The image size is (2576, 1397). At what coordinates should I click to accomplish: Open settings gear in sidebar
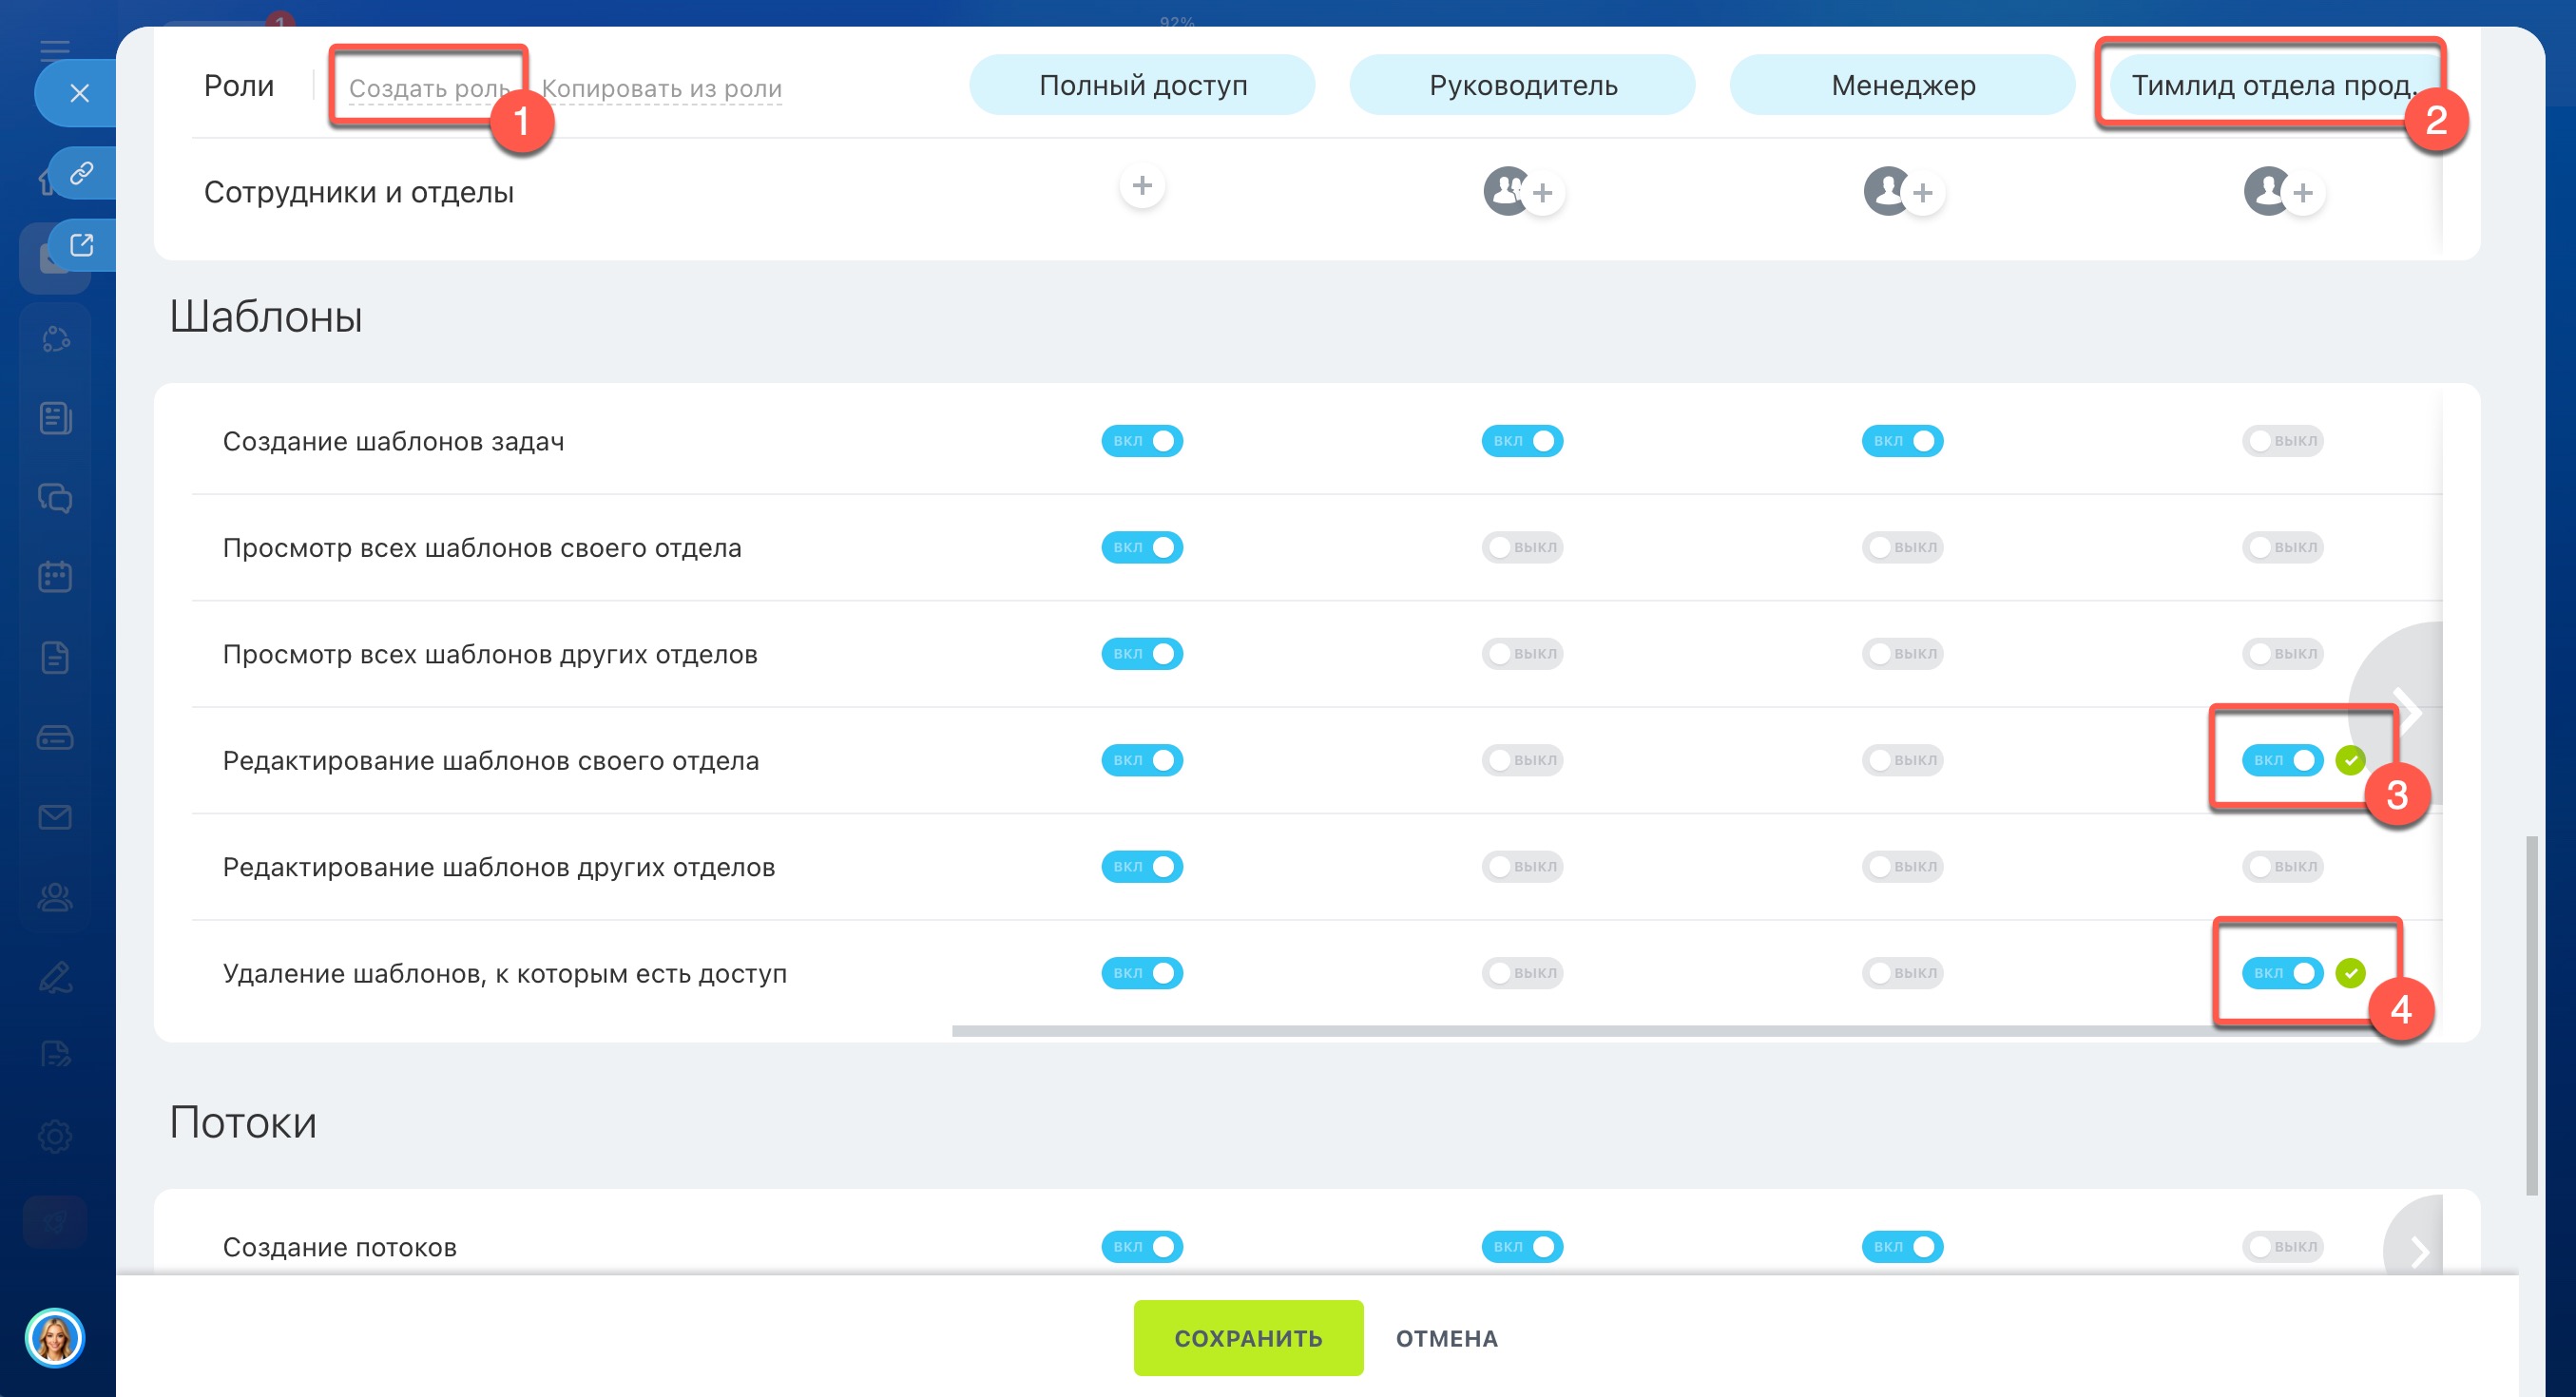coord(55,1136)
